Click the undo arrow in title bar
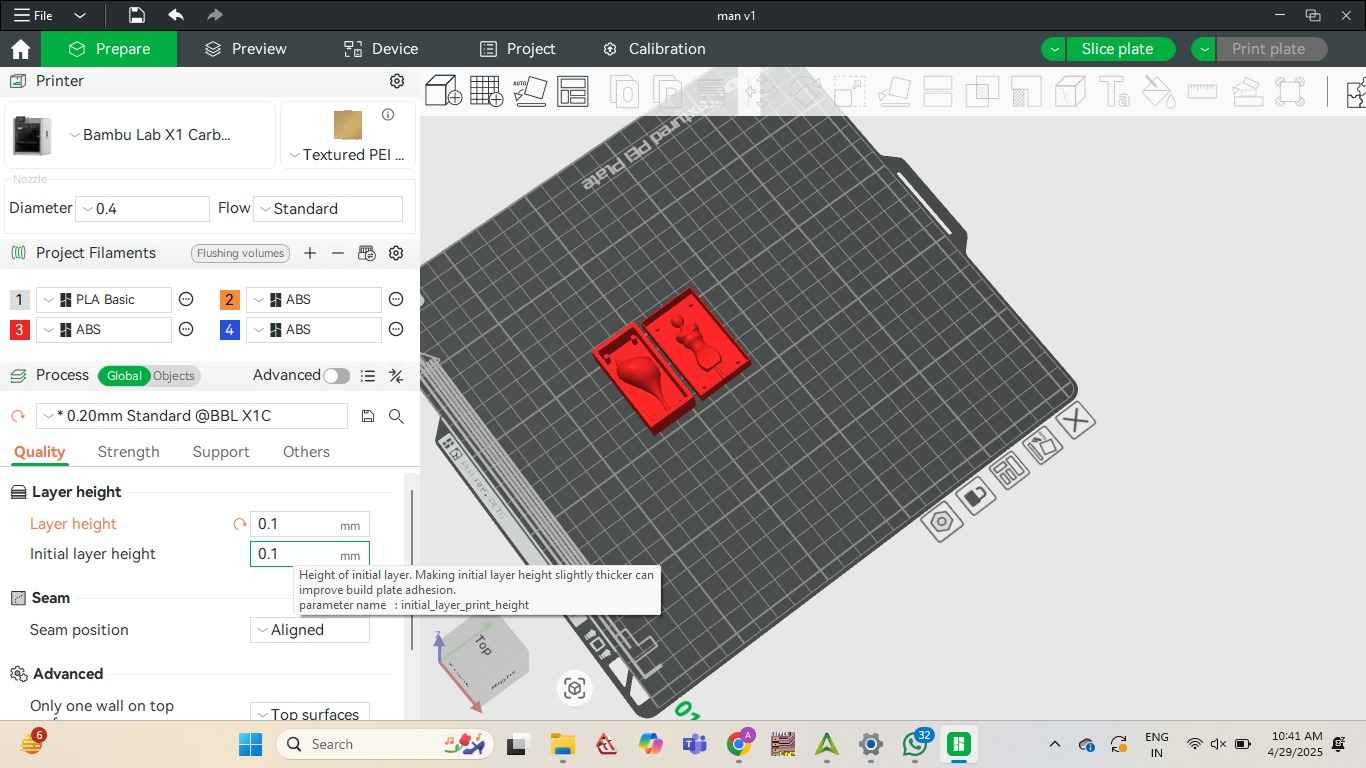1366x768 pixels. [176, 15]
